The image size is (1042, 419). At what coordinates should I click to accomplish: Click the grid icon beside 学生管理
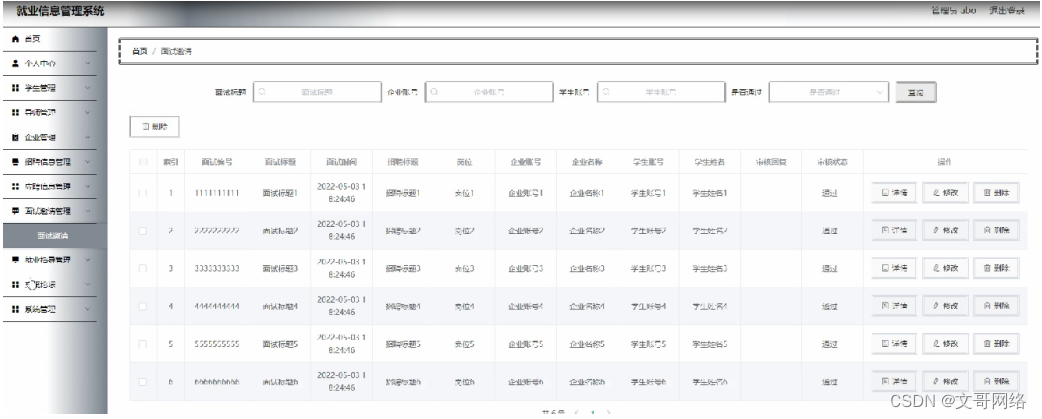[x=15, y=88]
